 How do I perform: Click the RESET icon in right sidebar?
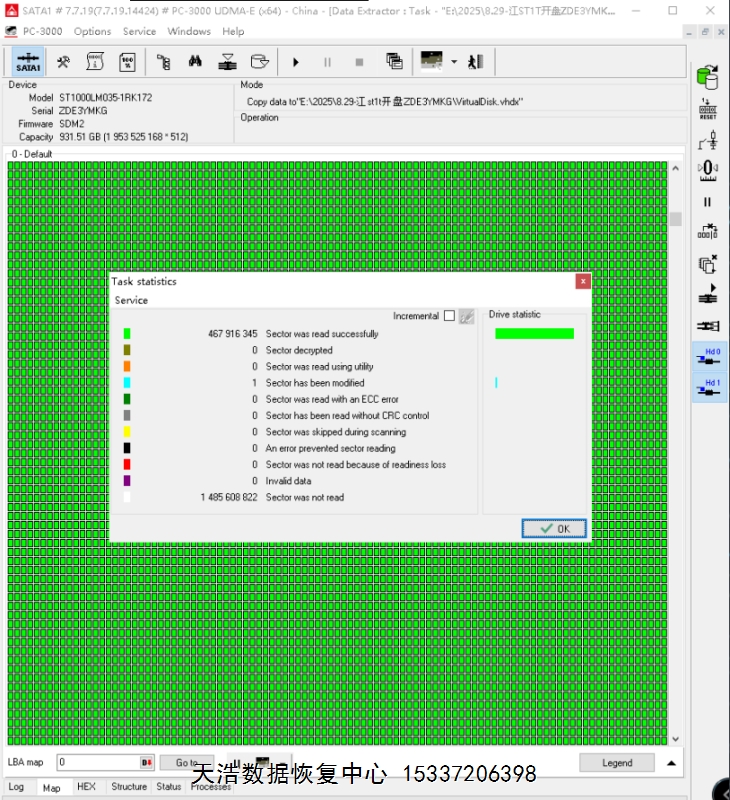coord(708,109)
